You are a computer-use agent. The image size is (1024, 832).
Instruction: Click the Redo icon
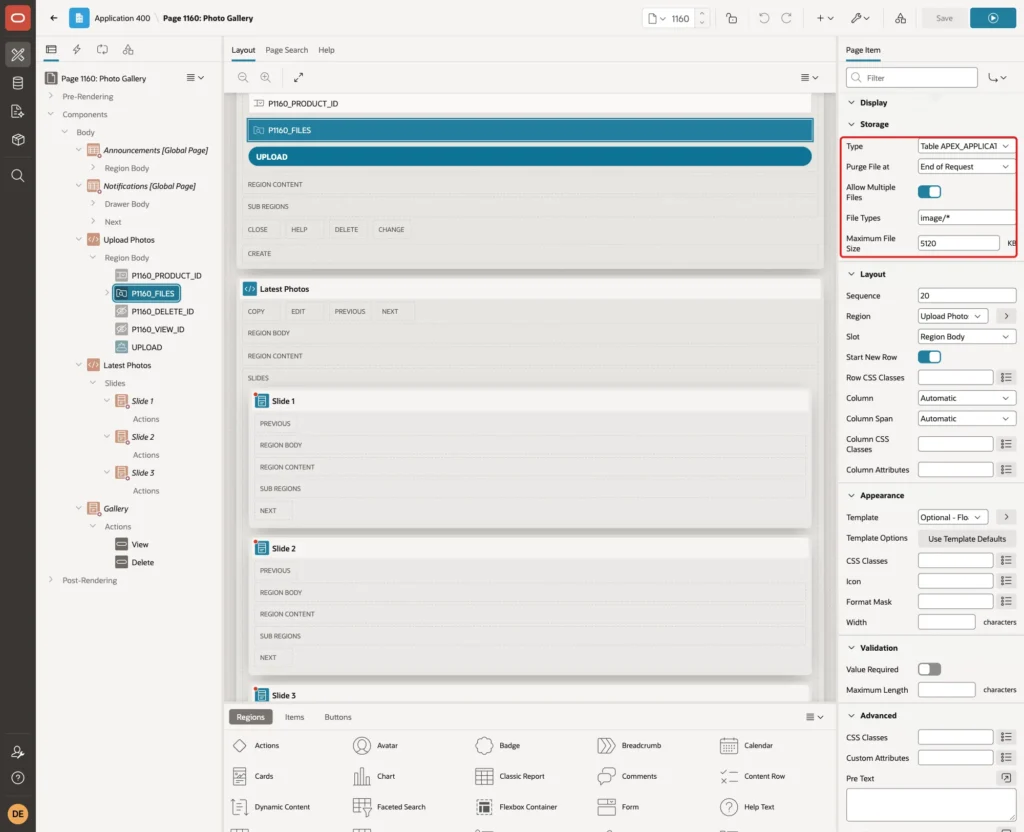[786, 18]
